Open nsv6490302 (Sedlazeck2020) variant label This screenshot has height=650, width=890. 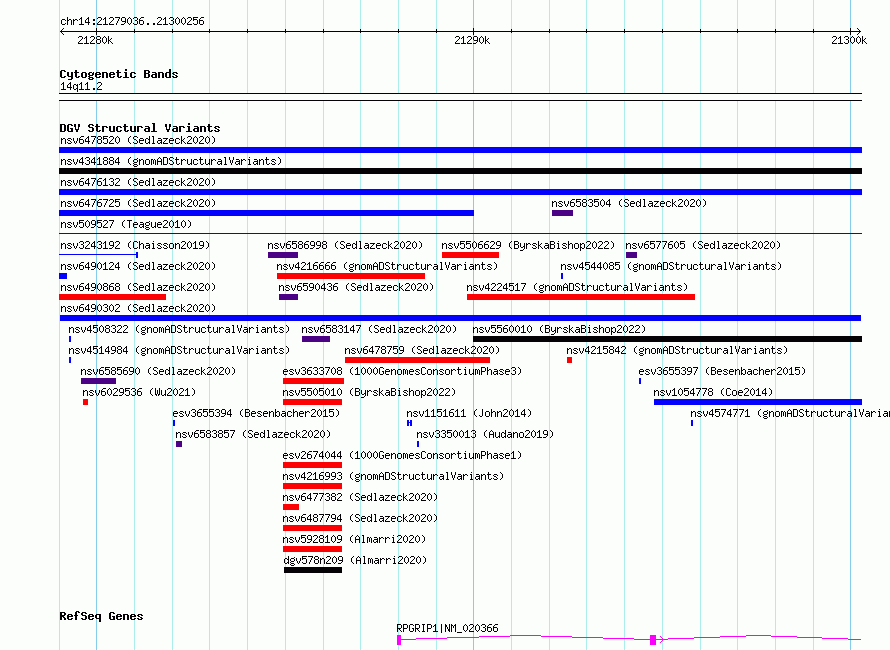[138, 308]
